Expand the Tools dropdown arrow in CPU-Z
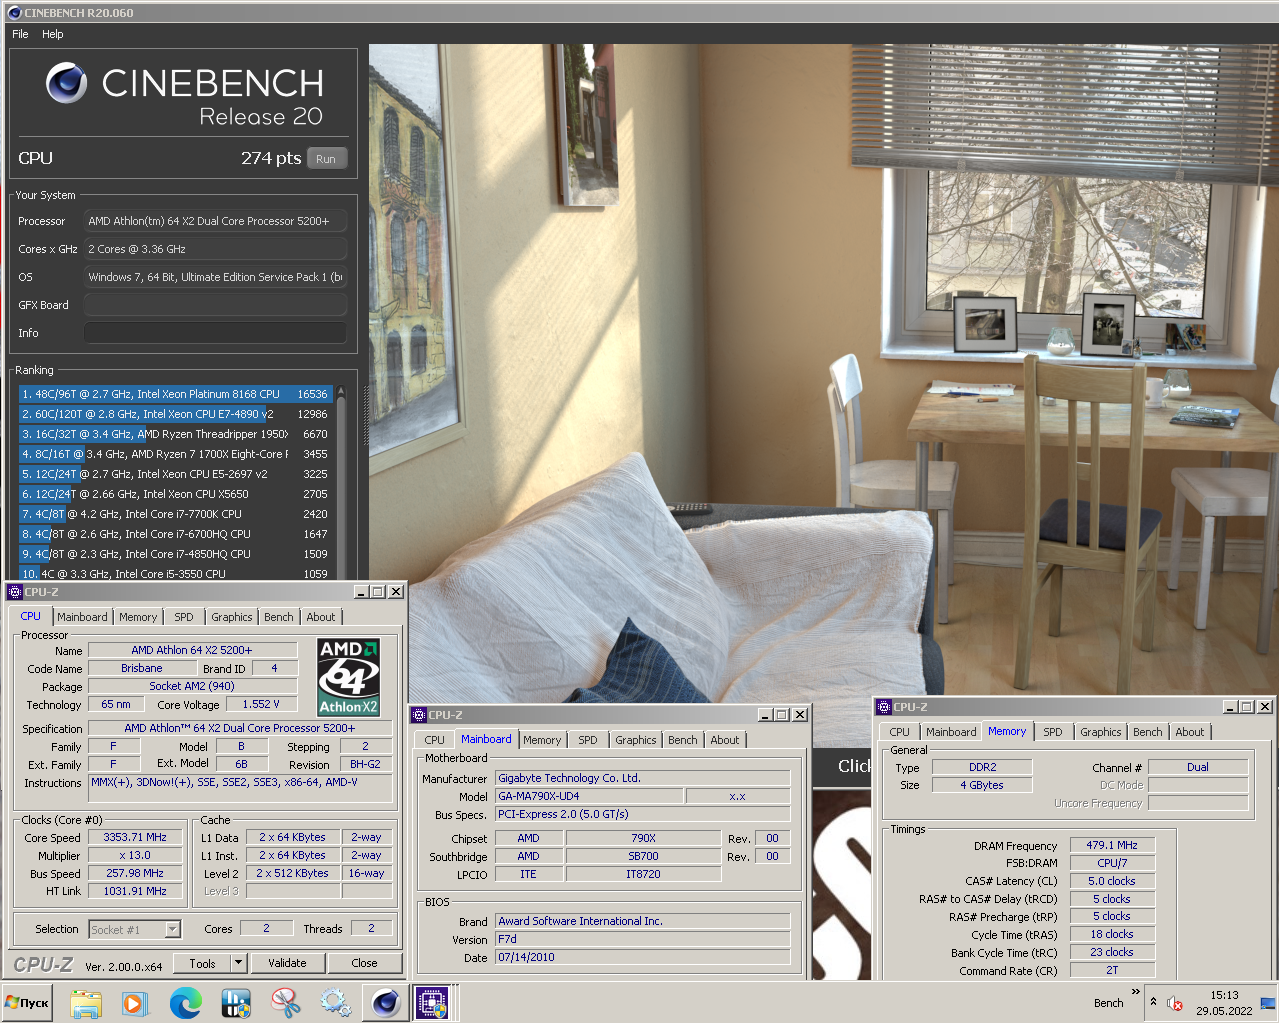1279x1023 pixels. 238,963
